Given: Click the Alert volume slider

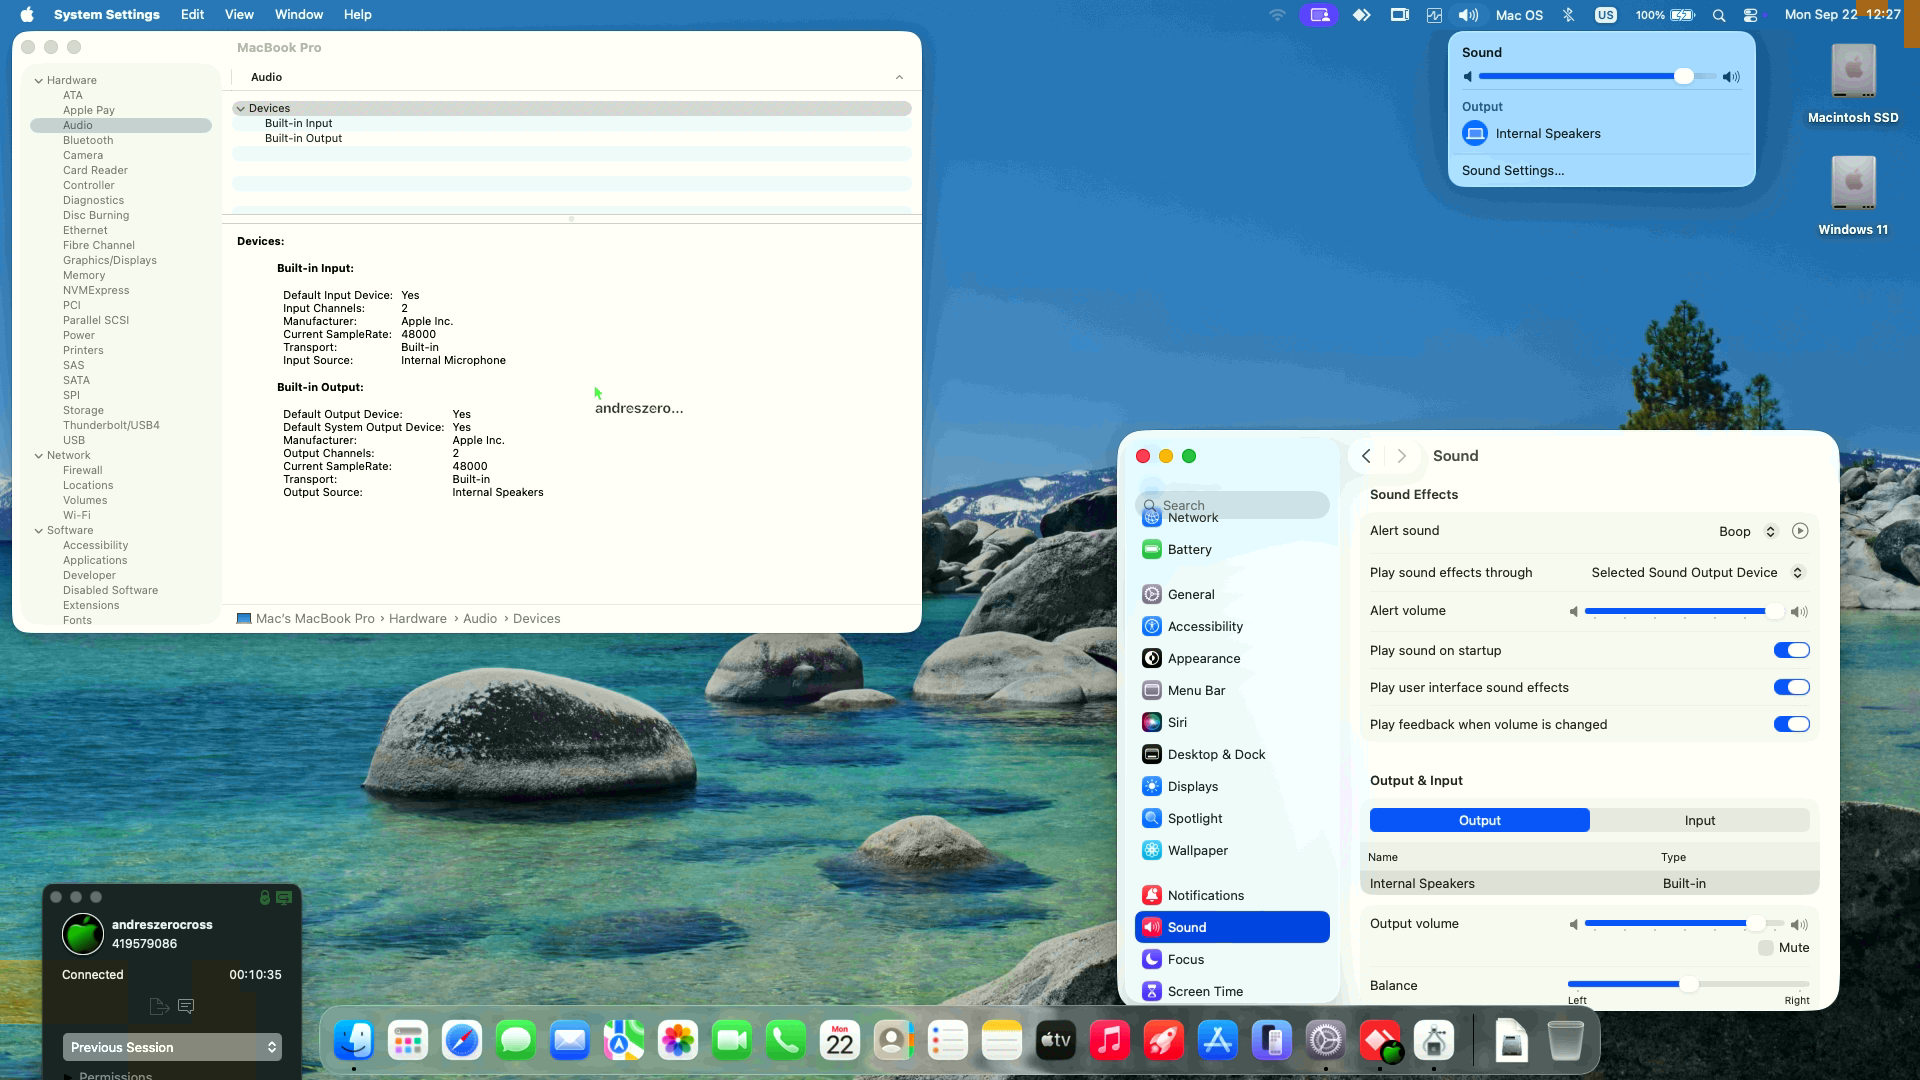Looking at the screenshot, I should pos(1684,611).
